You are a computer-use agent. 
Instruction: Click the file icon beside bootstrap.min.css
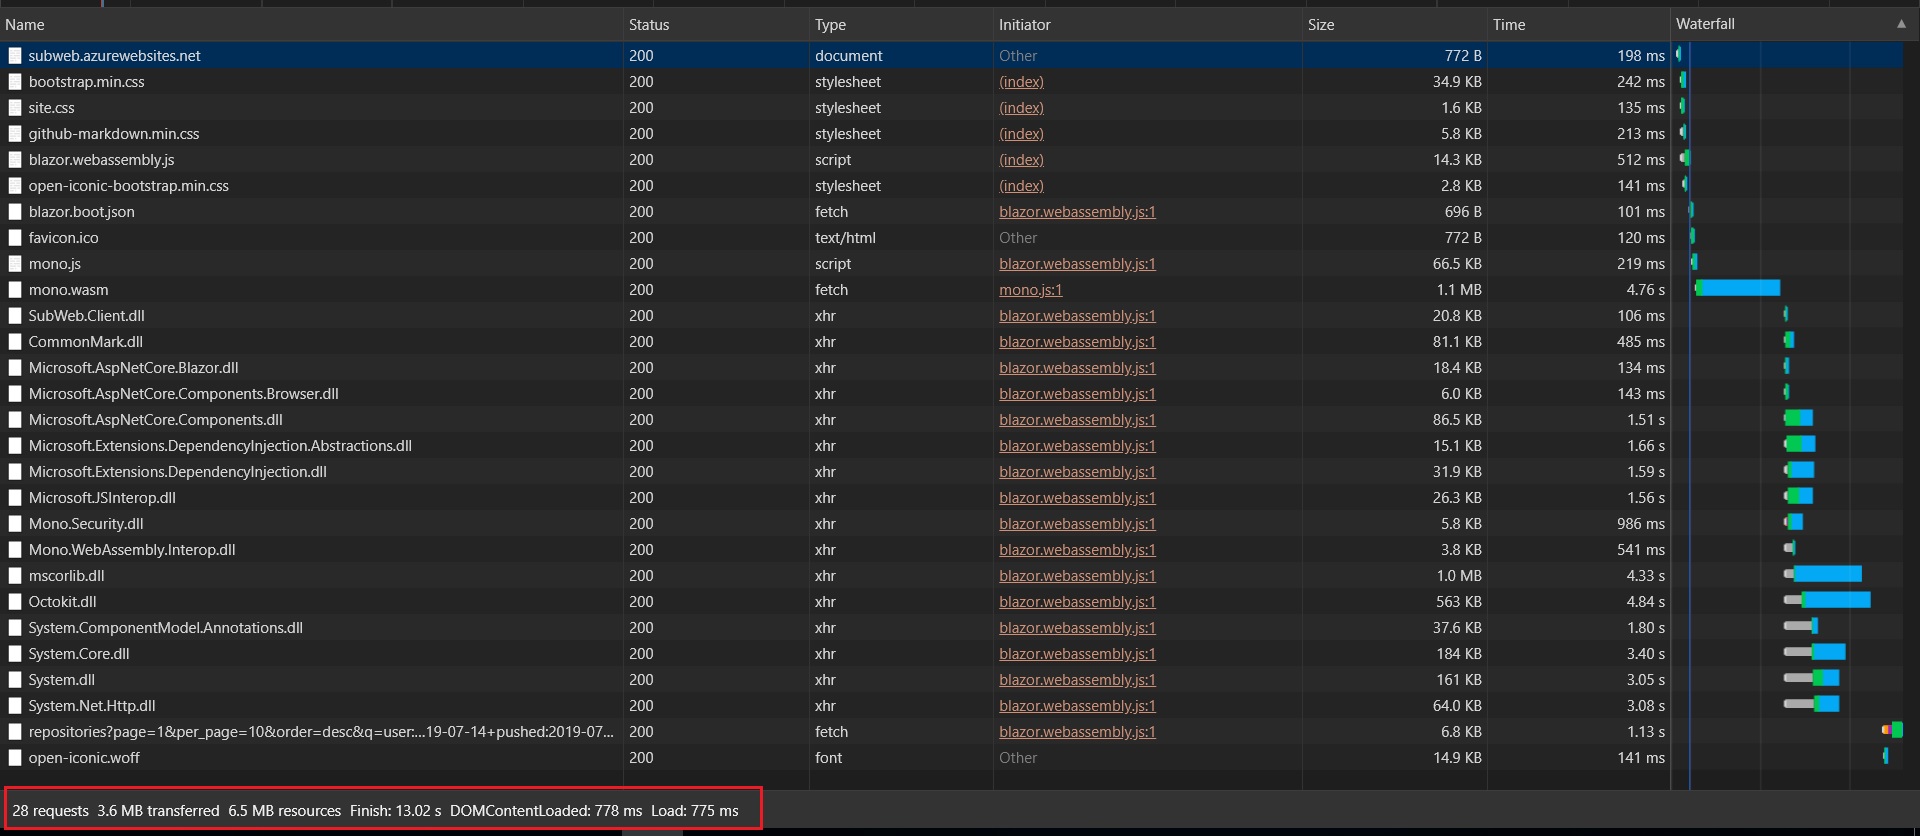[x=15, y=82]
